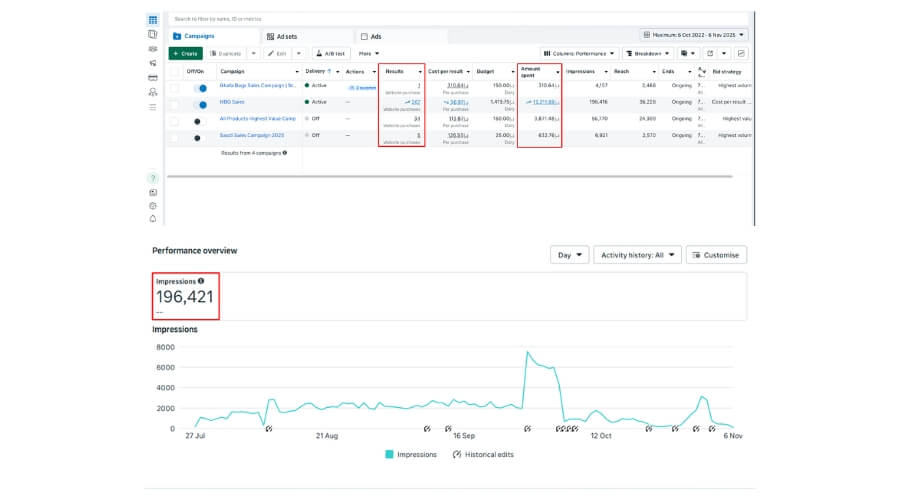Click the green Create button
Viewport: 900px width, 500px height.
coord(185,53)
